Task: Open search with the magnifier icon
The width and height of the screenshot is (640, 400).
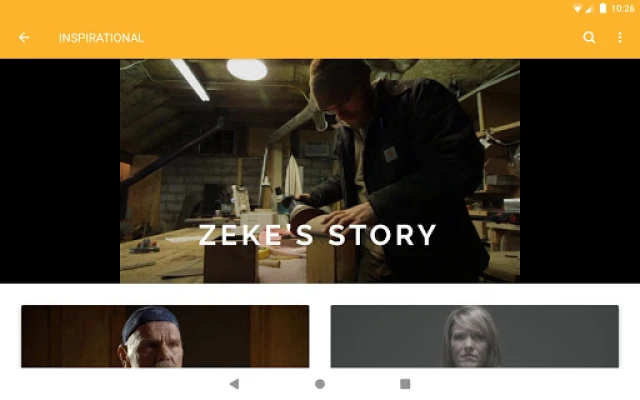Action: pos(589,38)
